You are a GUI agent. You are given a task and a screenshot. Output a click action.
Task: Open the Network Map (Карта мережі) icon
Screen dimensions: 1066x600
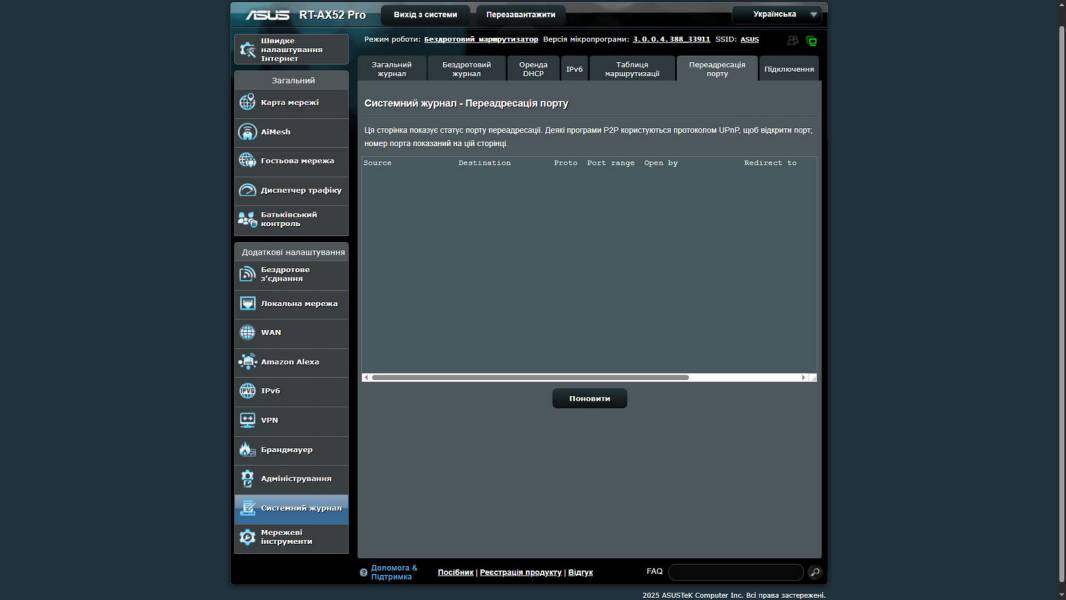tap(247, 103)
